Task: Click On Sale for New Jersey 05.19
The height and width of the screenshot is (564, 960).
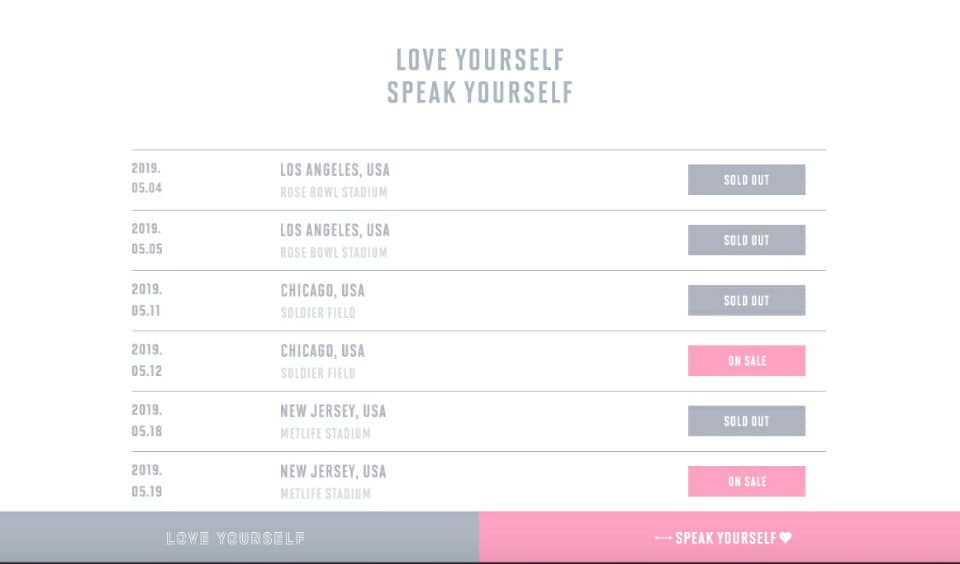Action: tap(746, 481)
